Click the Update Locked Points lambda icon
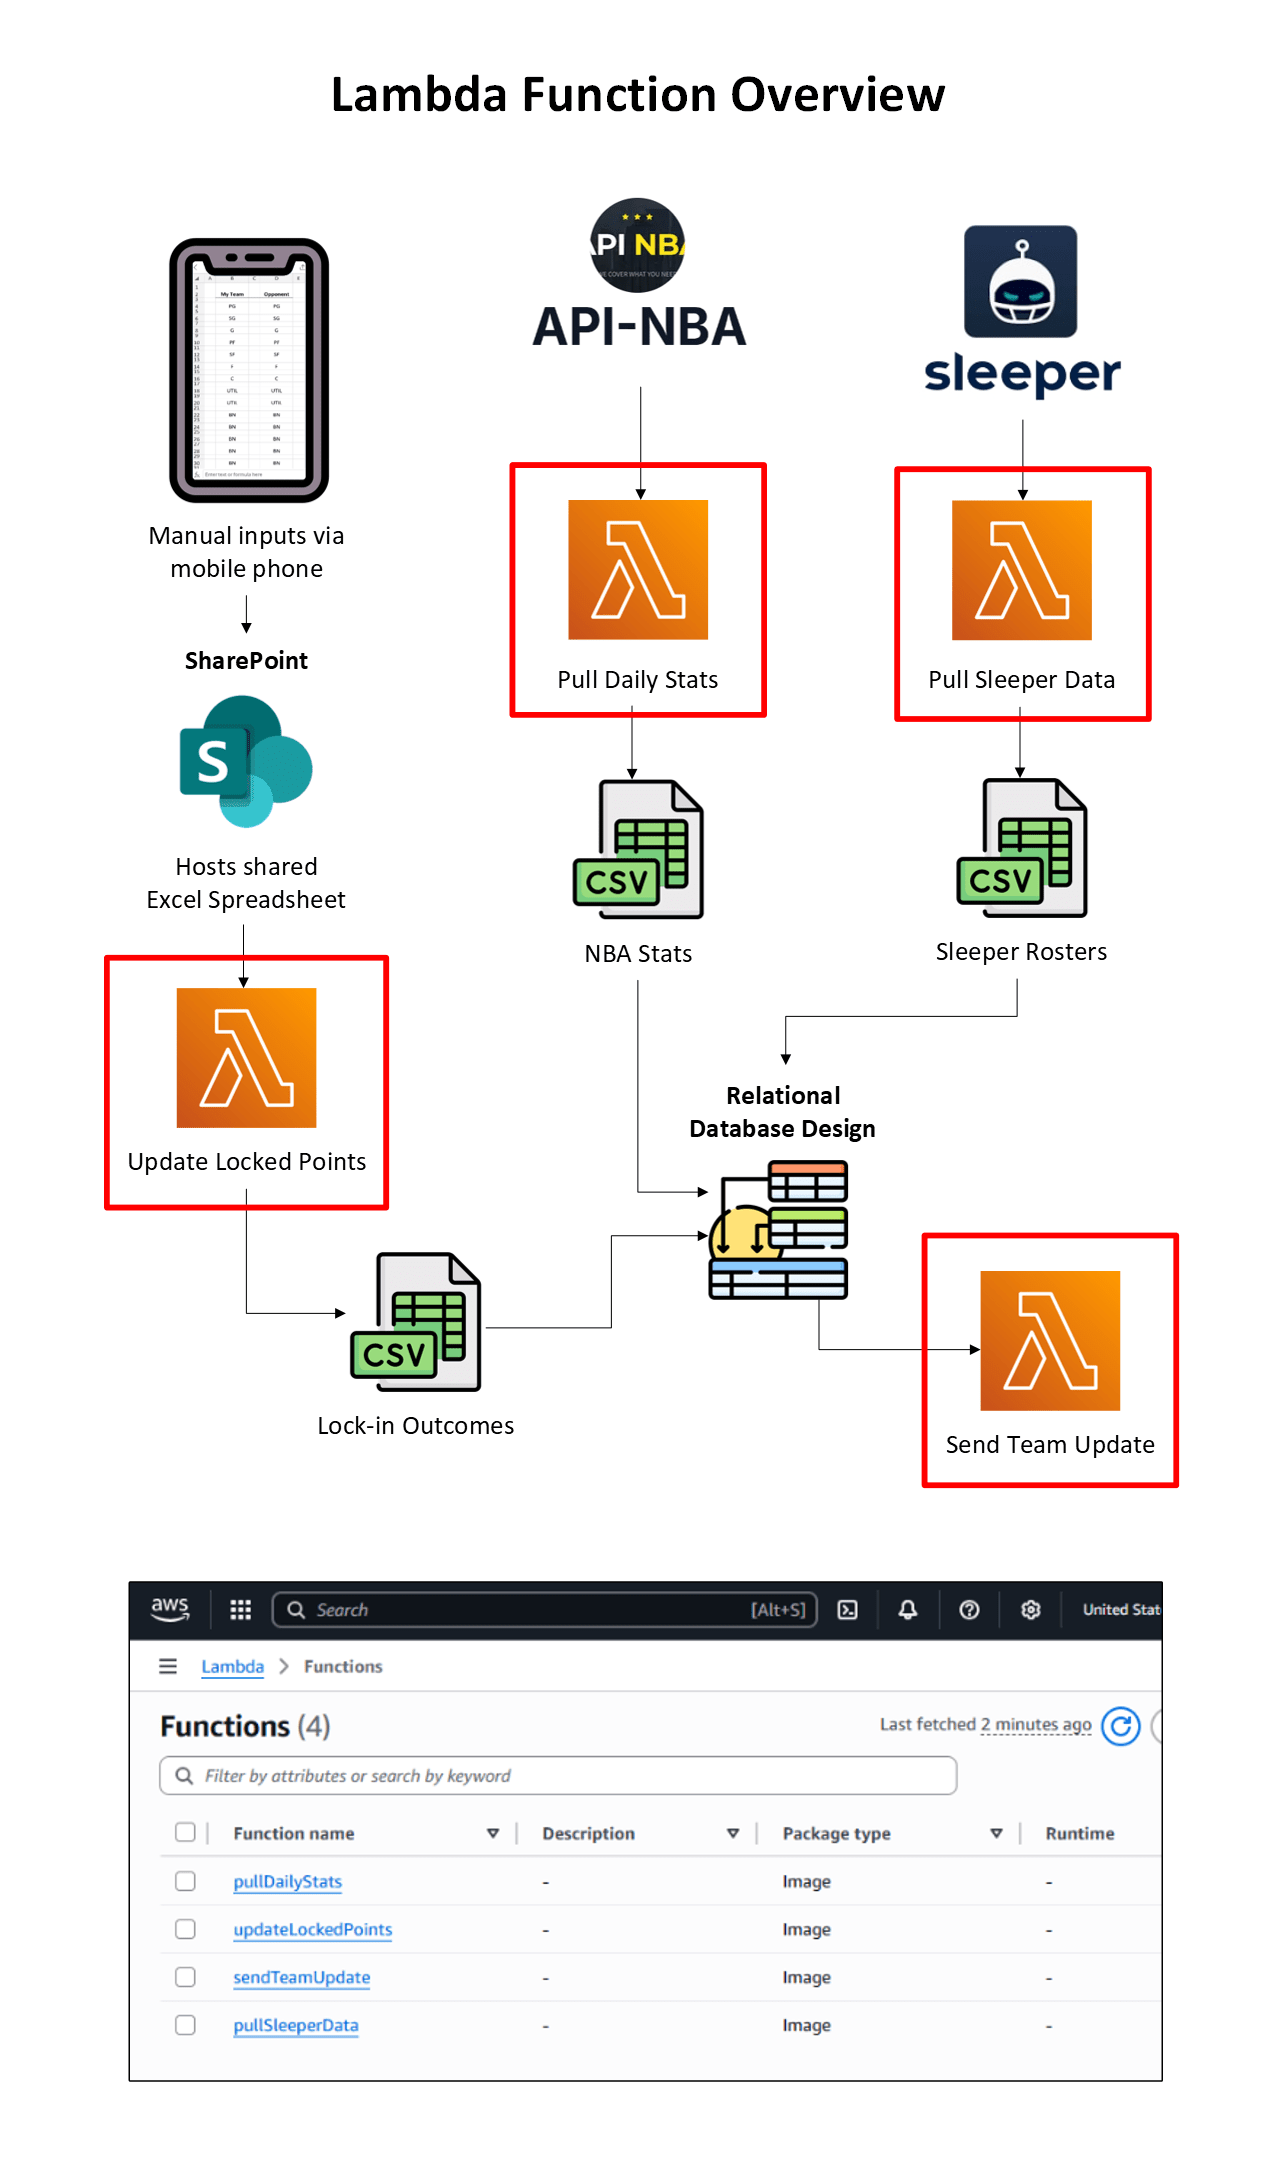The image size is (1276, 2166). pos(246,1058)
